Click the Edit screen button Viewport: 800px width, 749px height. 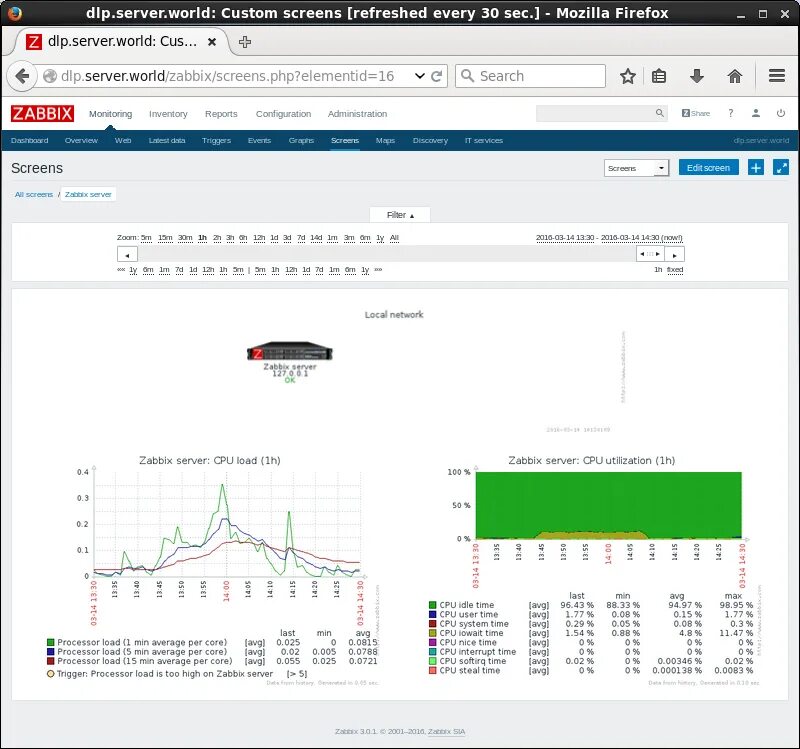click(x=708, y=167)
